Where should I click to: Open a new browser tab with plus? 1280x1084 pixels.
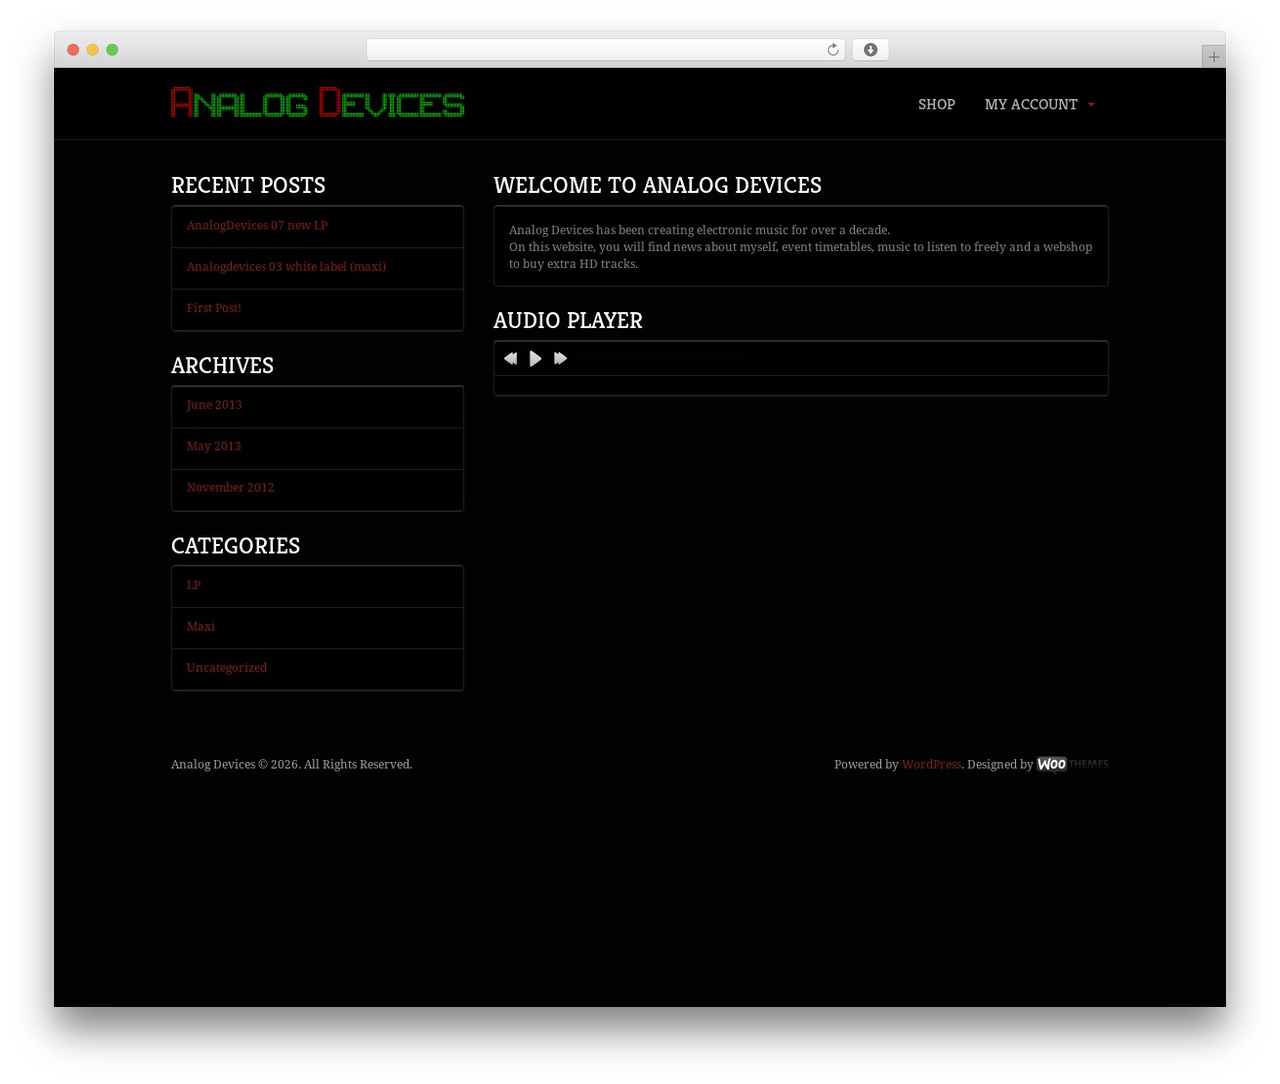(x=1213, y=57)
